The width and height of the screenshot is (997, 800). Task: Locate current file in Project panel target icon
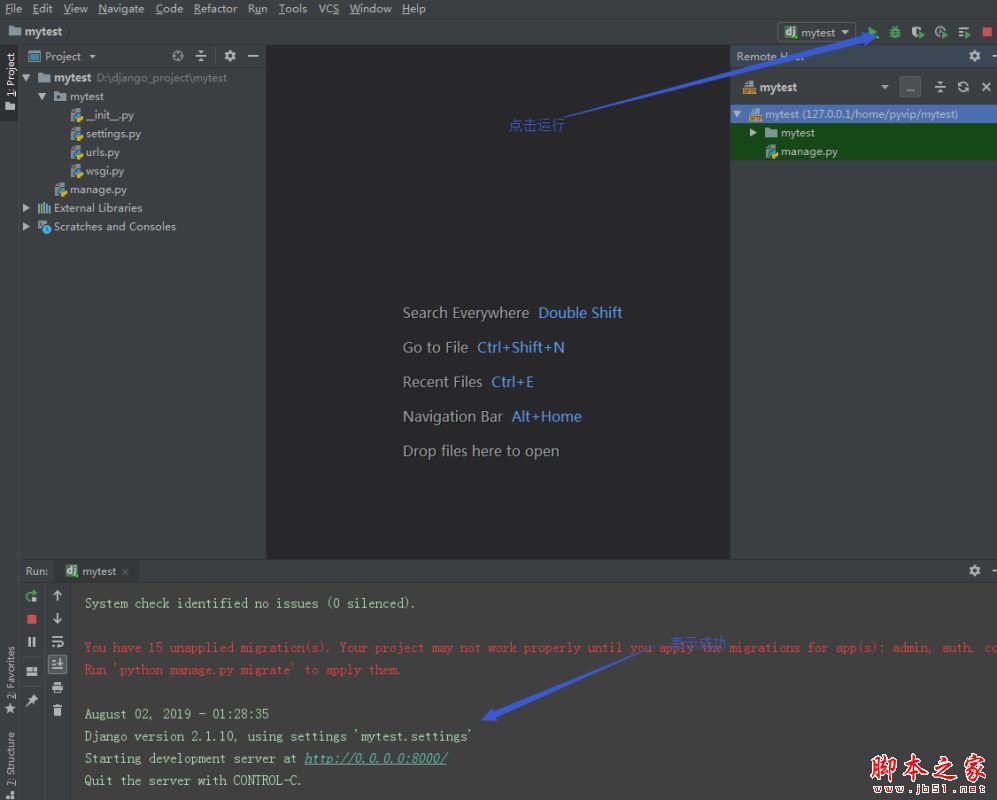[178, 56]
